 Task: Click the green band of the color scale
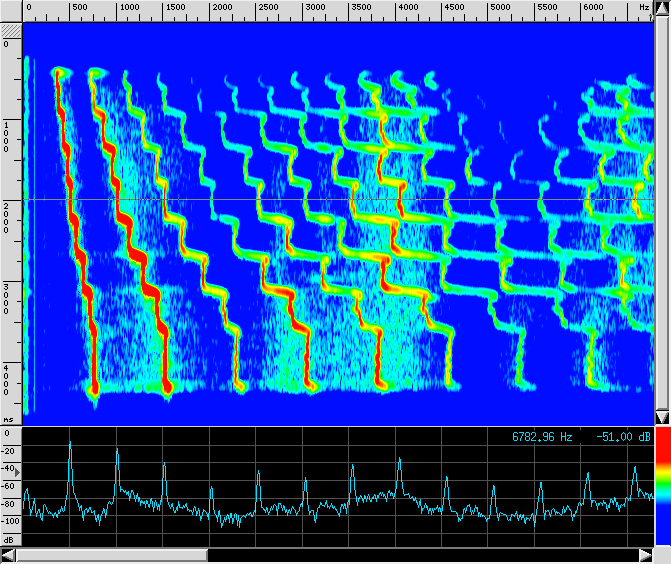pyautogui.click(x=662, y=480)
